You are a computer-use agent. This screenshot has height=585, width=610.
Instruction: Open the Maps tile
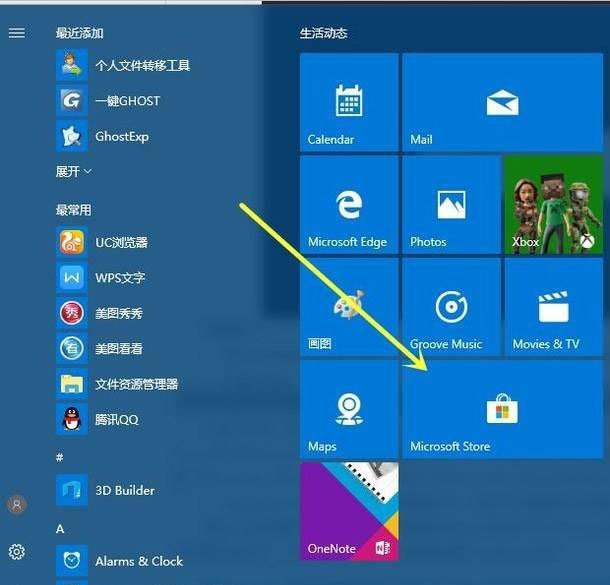pyautogui.click(x=349, y=409)
